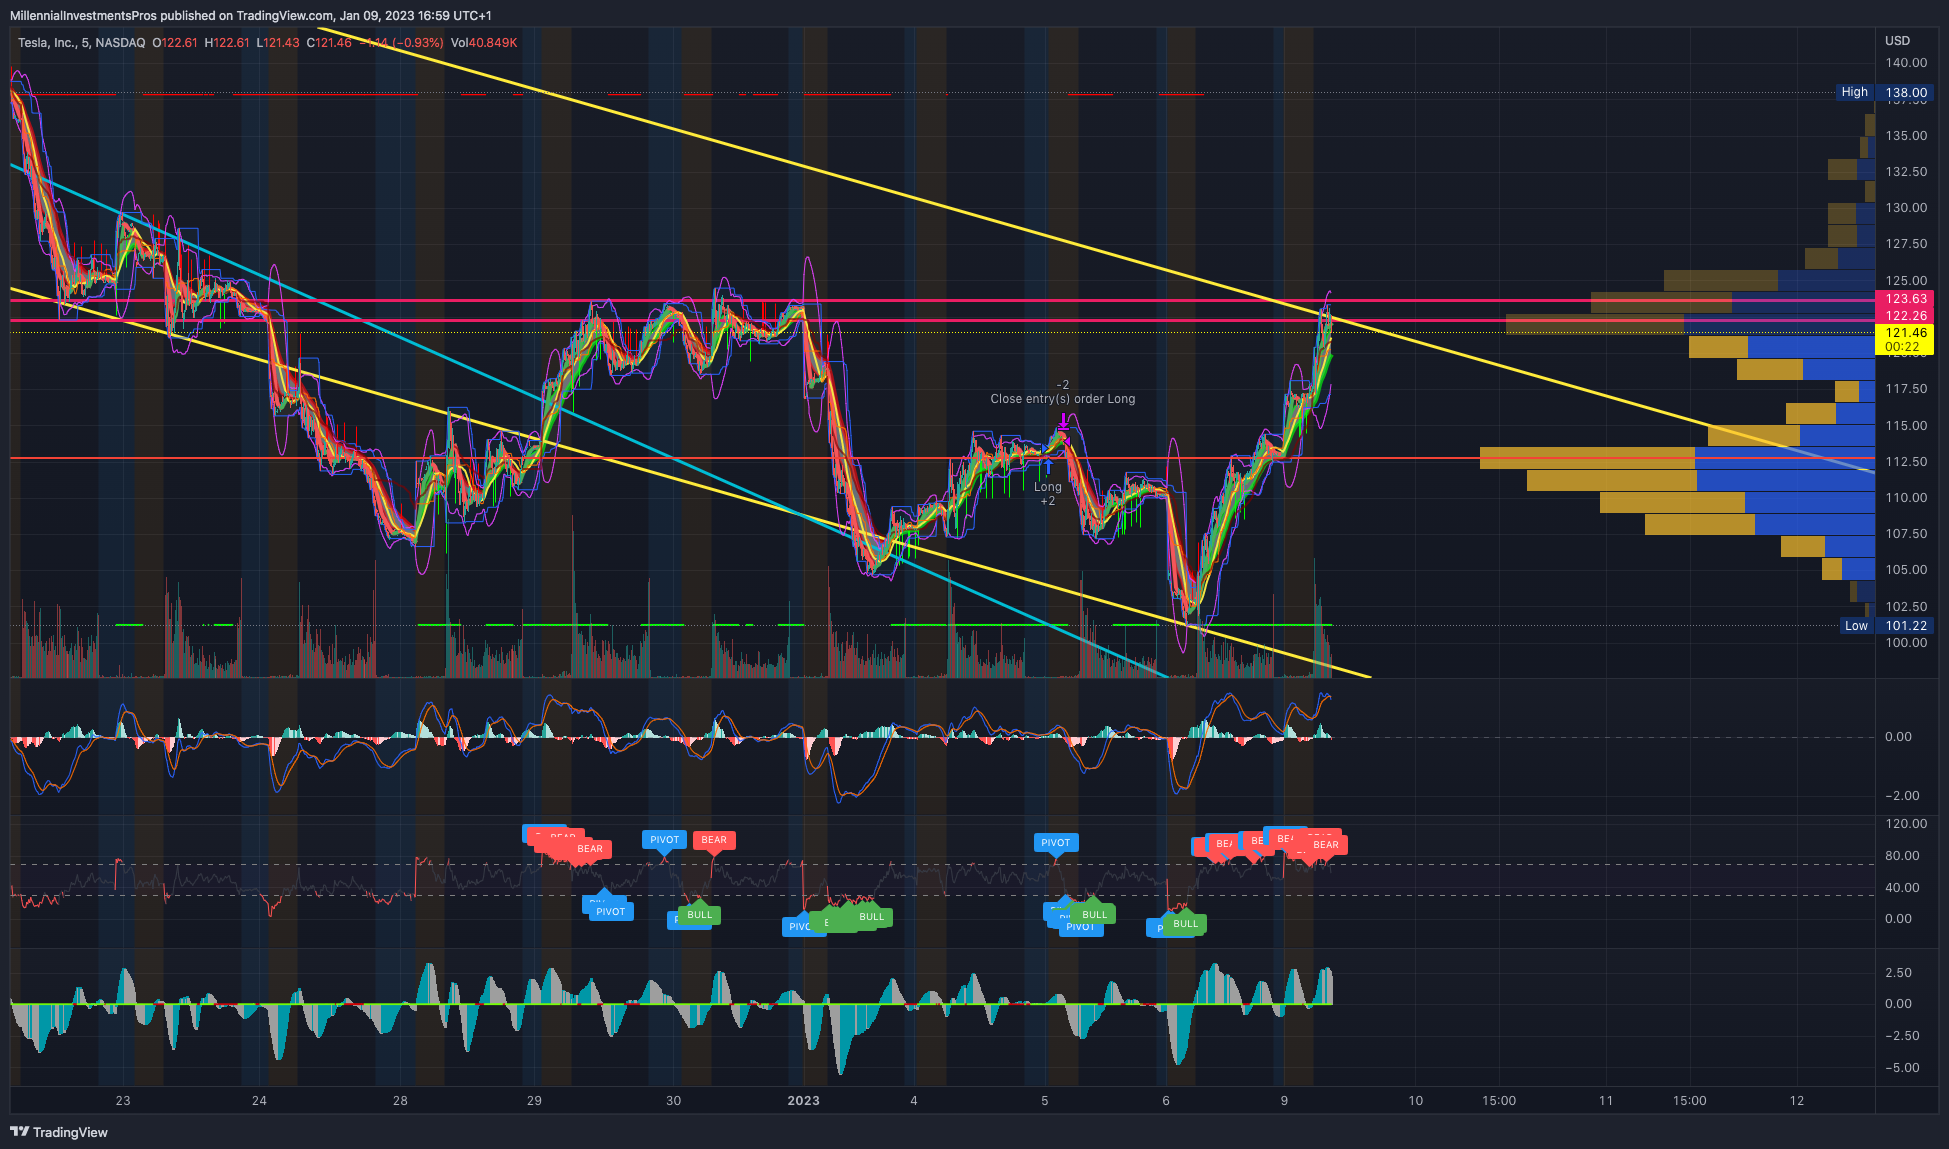Click date 10 on the time axis
Image resolution: width=1949 pixels, height=1149 pixels.
pos(1415,1101)
